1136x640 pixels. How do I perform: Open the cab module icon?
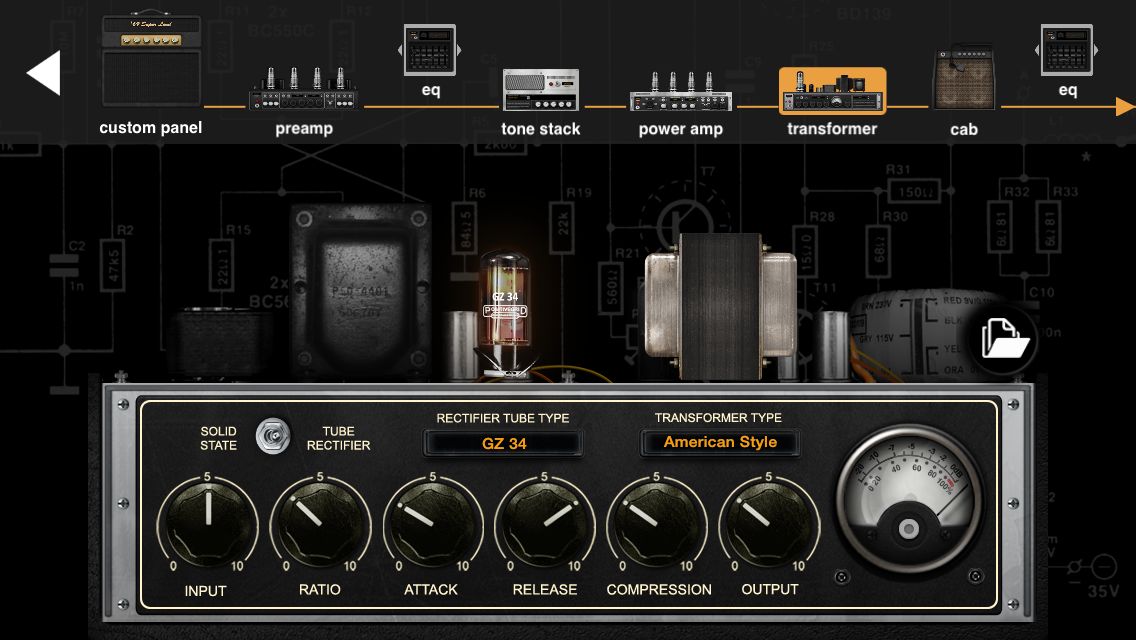click(963, 79)
